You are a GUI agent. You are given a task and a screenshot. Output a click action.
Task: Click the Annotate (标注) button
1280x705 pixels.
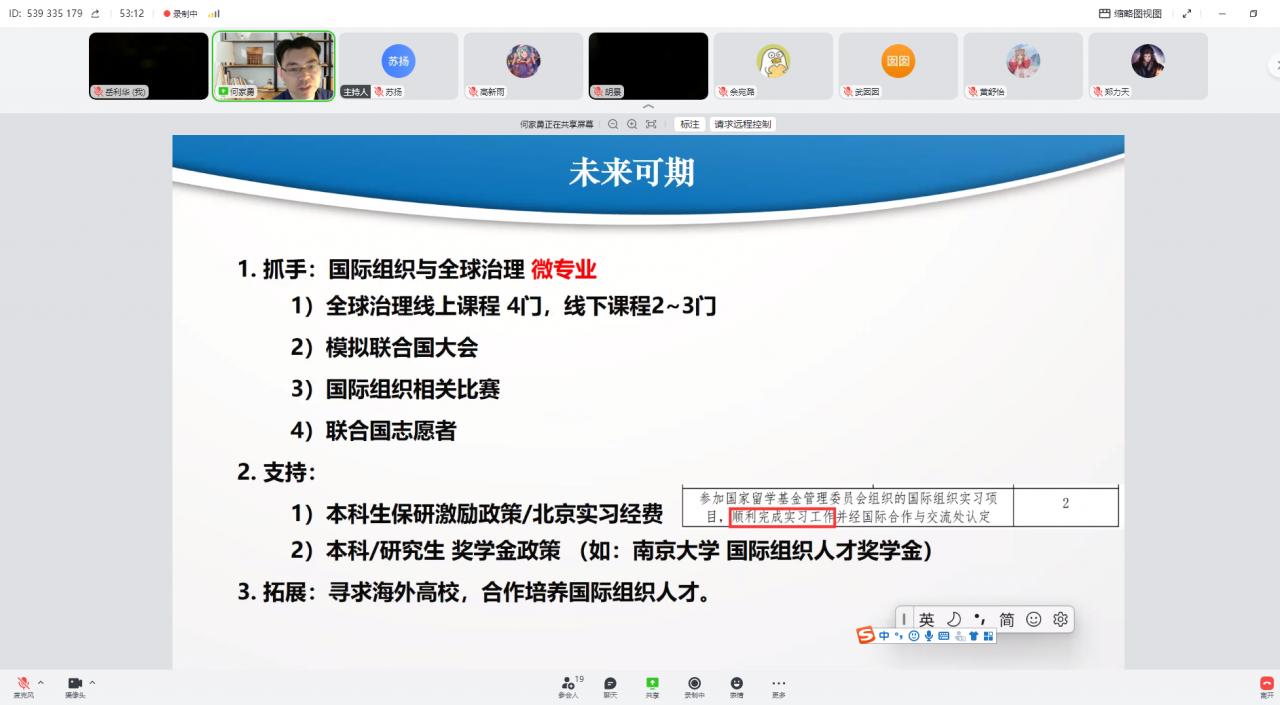coord(689,124)
